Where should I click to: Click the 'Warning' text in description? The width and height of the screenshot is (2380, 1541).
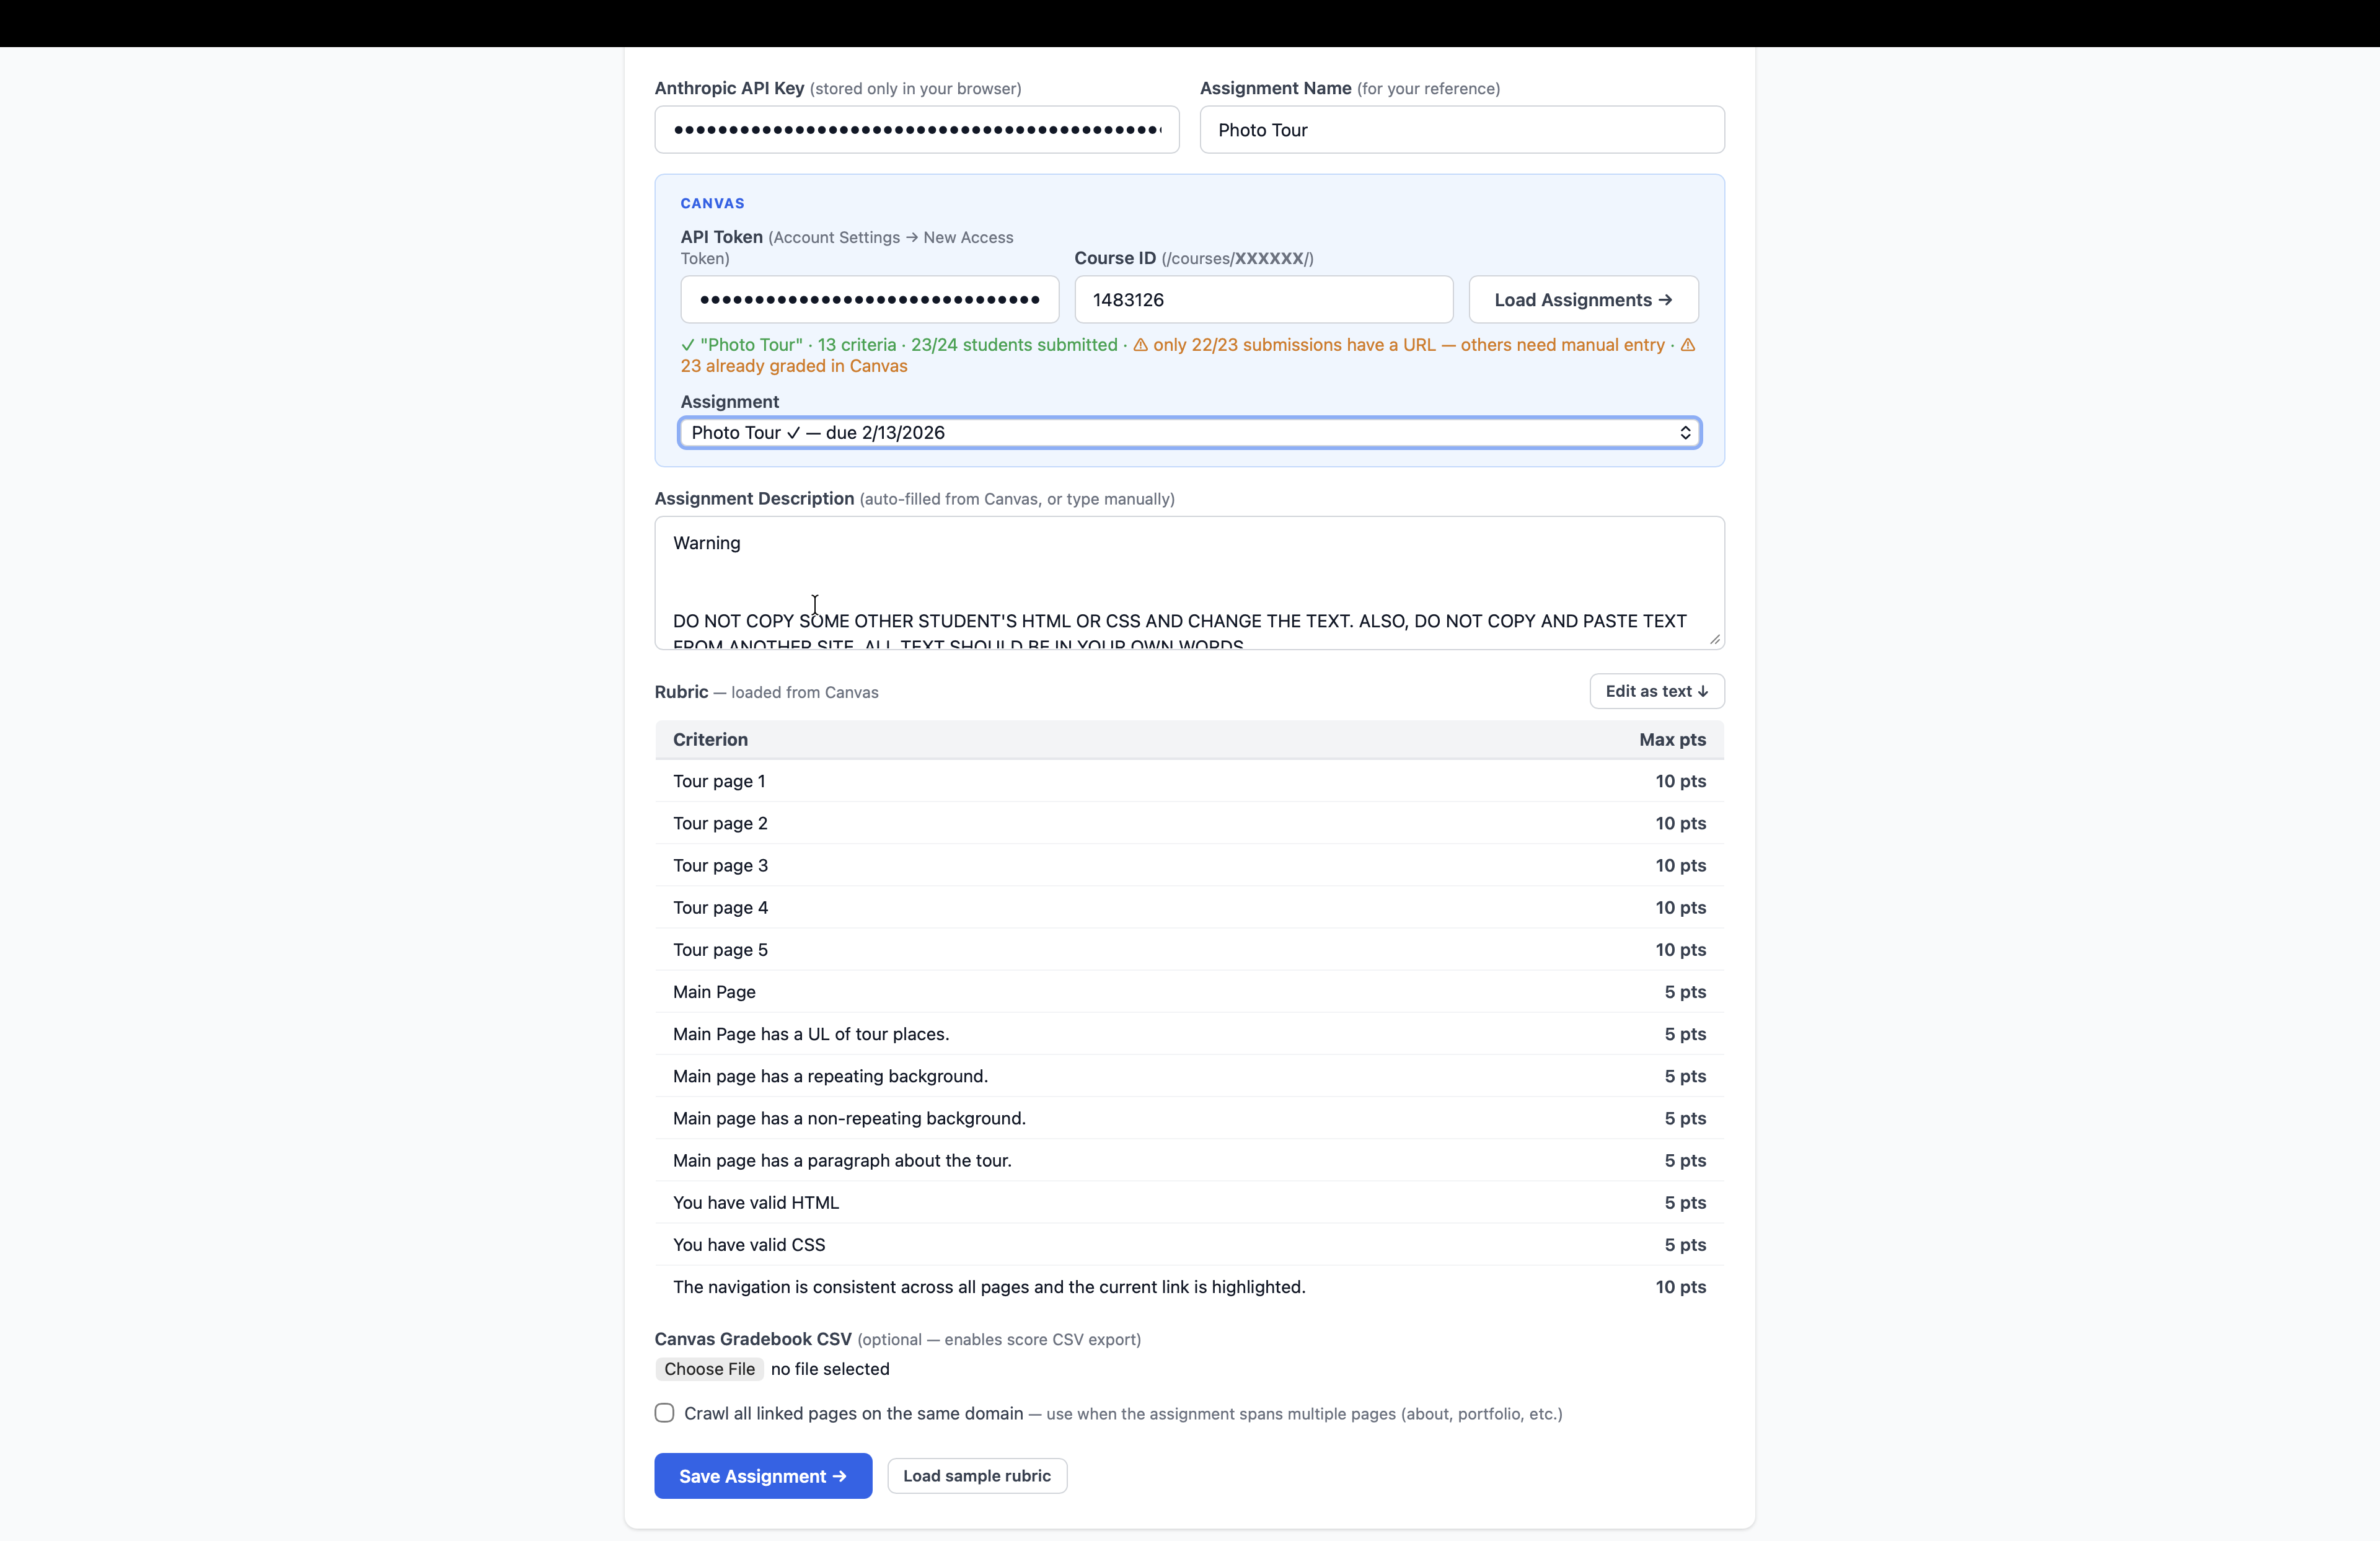706,543
